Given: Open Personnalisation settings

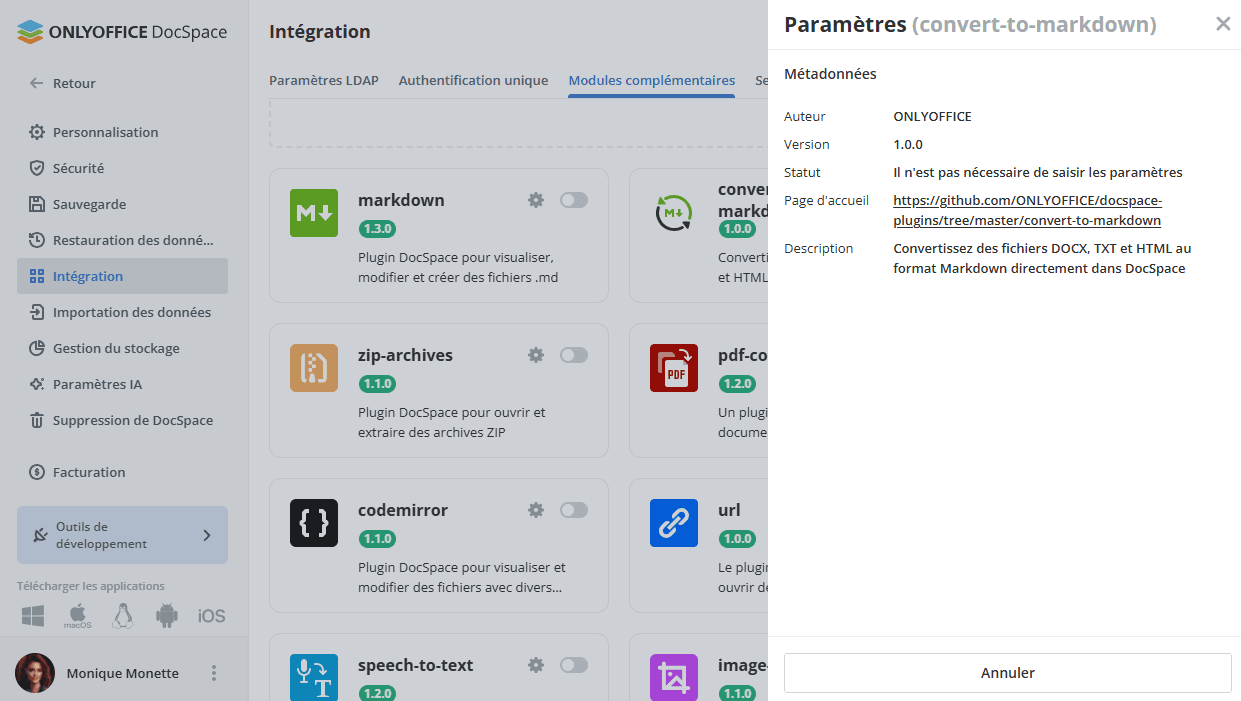Looking at the screenshot, I should [x=122, y=132].
